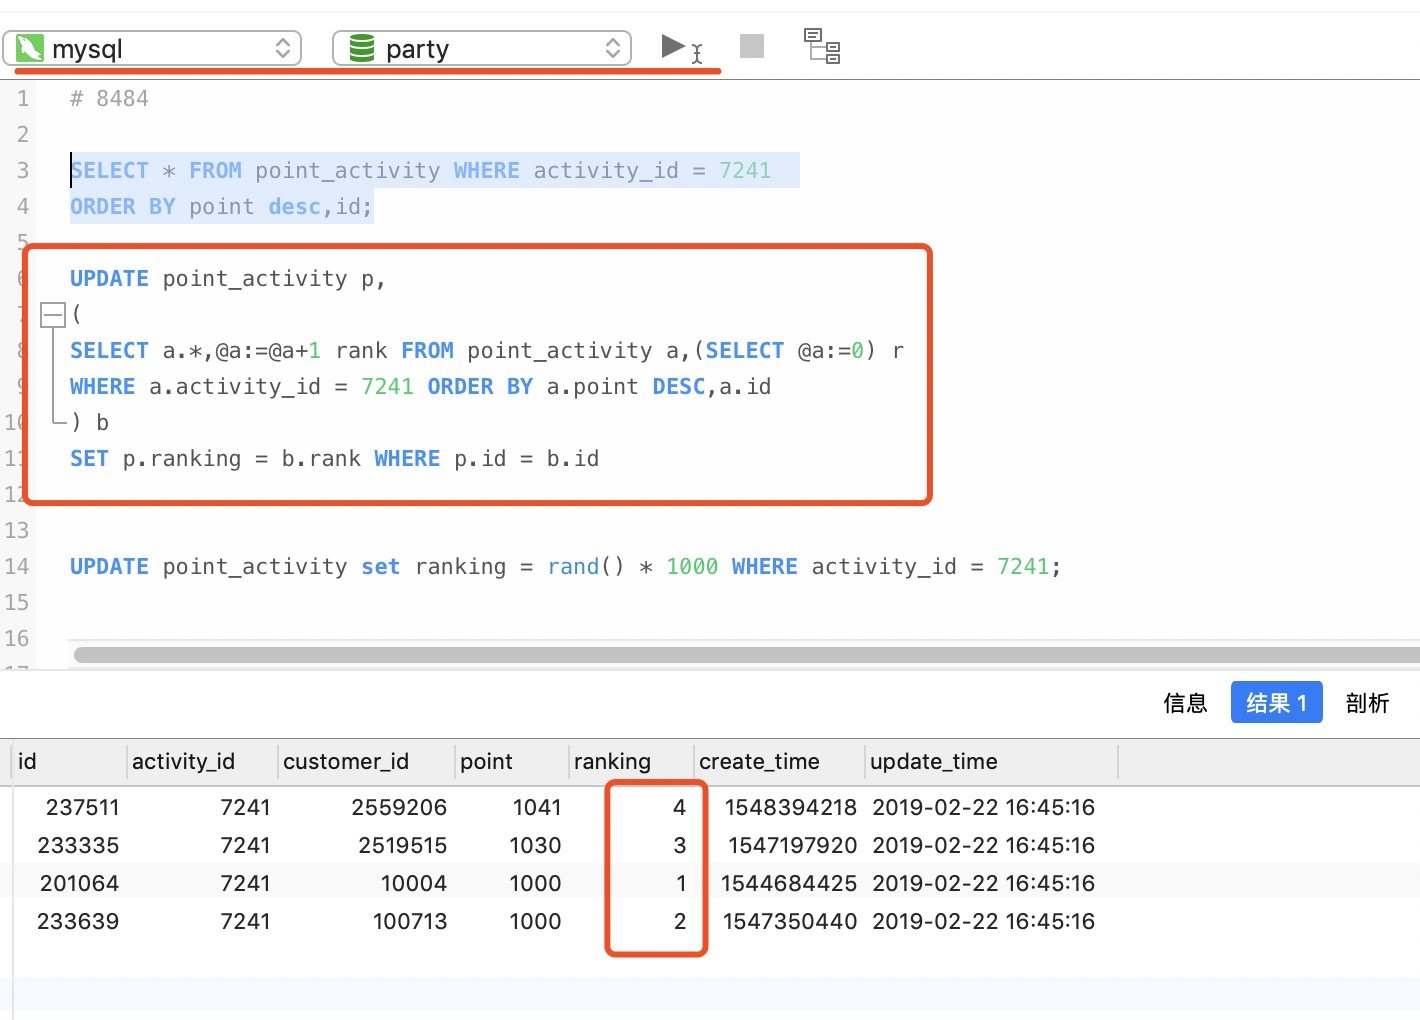Select ranking cell in row 233639
The image size is (1420, 1020).
pyautogui.click(x=680, y=921)
